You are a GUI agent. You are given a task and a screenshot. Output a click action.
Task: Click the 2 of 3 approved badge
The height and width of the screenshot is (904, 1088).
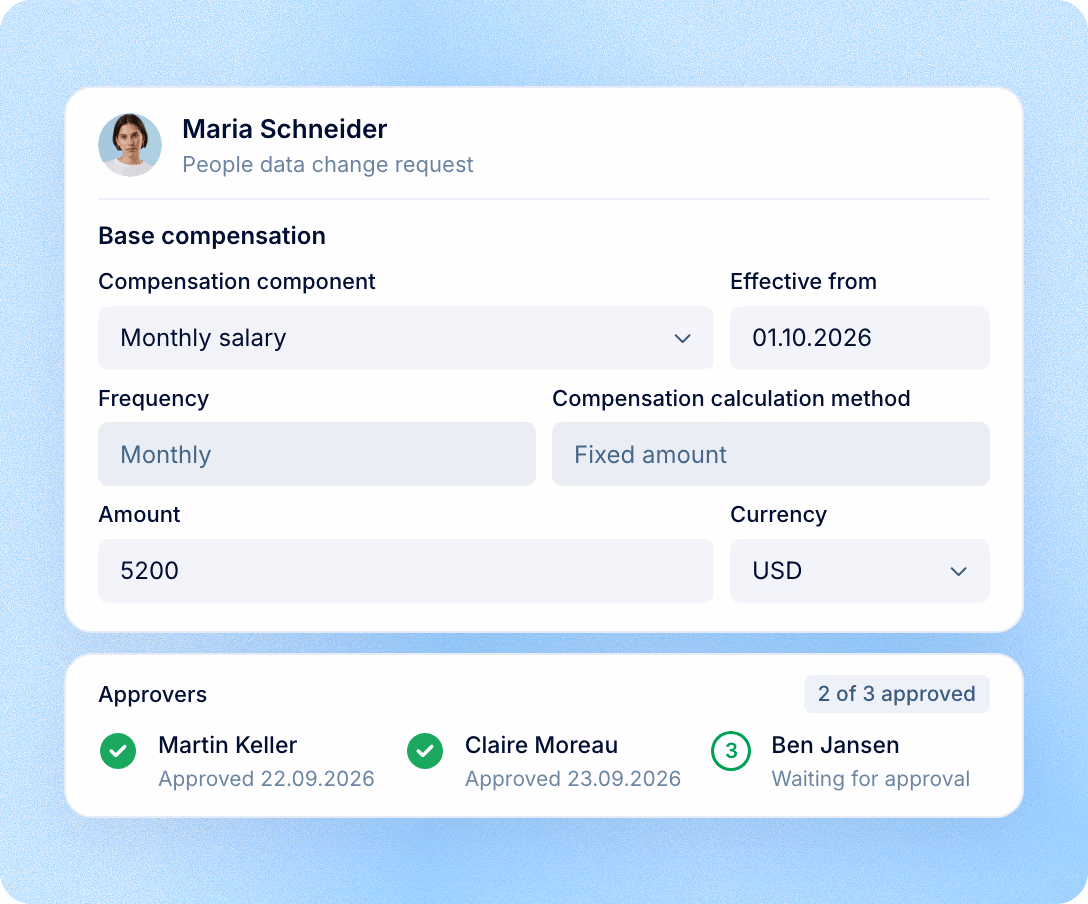click(x=896, y=694)
